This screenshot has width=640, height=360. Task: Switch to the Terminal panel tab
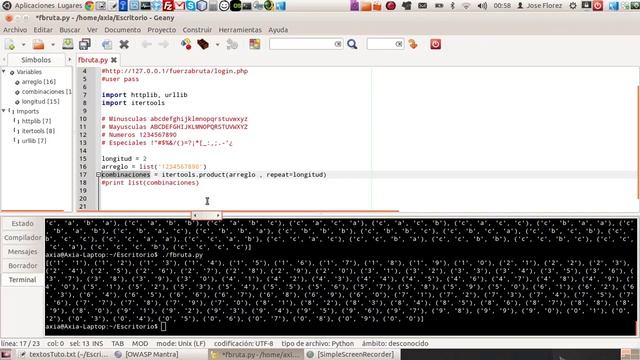pos(22,280)
